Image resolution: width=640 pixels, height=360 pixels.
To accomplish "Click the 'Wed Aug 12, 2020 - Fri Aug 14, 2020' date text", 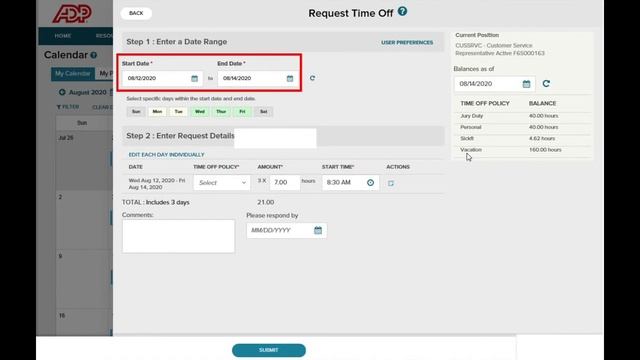I will (x=157, y=184).
